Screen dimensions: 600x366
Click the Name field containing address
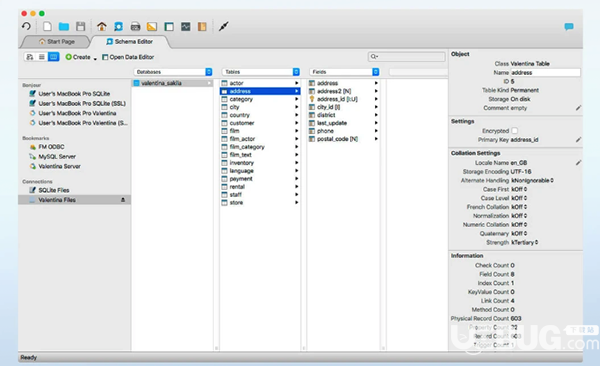[545, 72]
